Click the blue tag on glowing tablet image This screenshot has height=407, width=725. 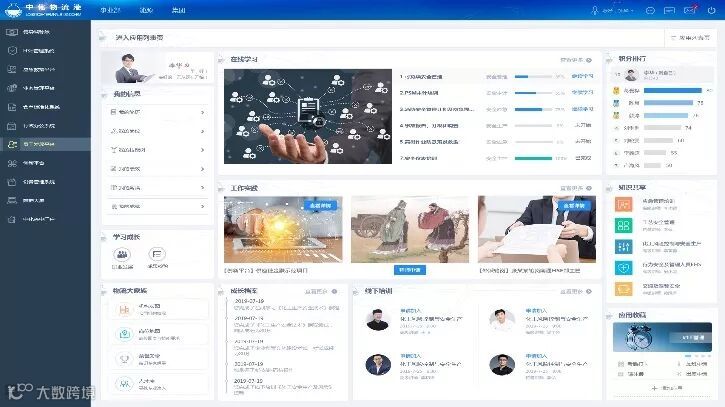[320, 205]
